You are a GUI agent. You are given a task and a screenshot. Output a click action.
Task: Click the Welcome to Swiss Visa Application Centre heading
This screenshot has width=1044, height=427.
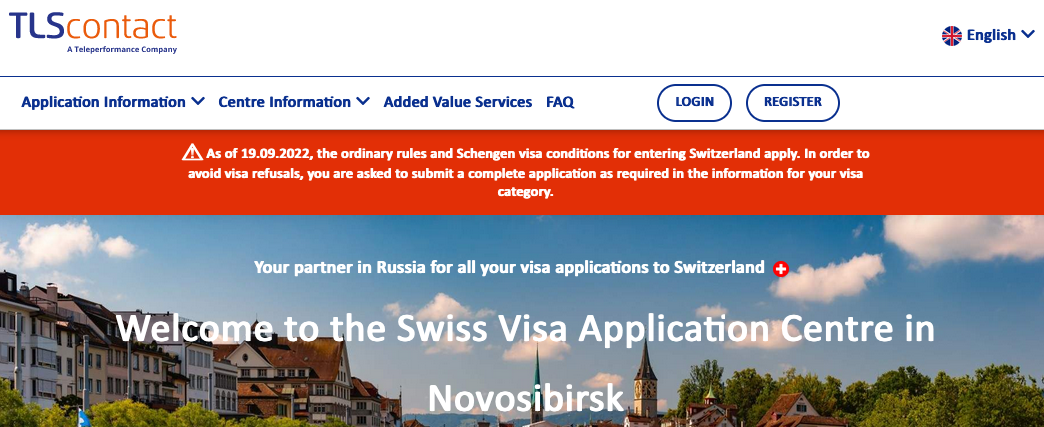pyautogui.click(x=526, y=329)
